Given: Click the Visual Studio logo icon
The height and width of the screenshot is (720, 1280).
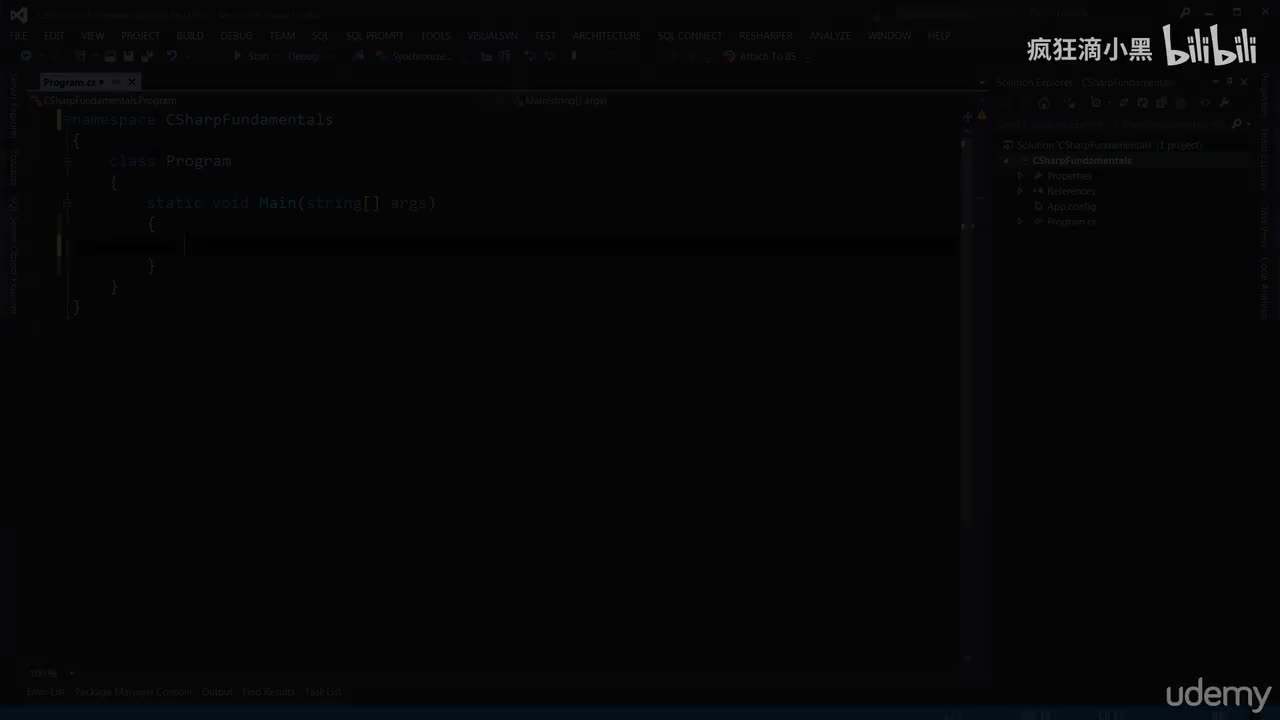Looking at the screenshot, I should (18, 14).
